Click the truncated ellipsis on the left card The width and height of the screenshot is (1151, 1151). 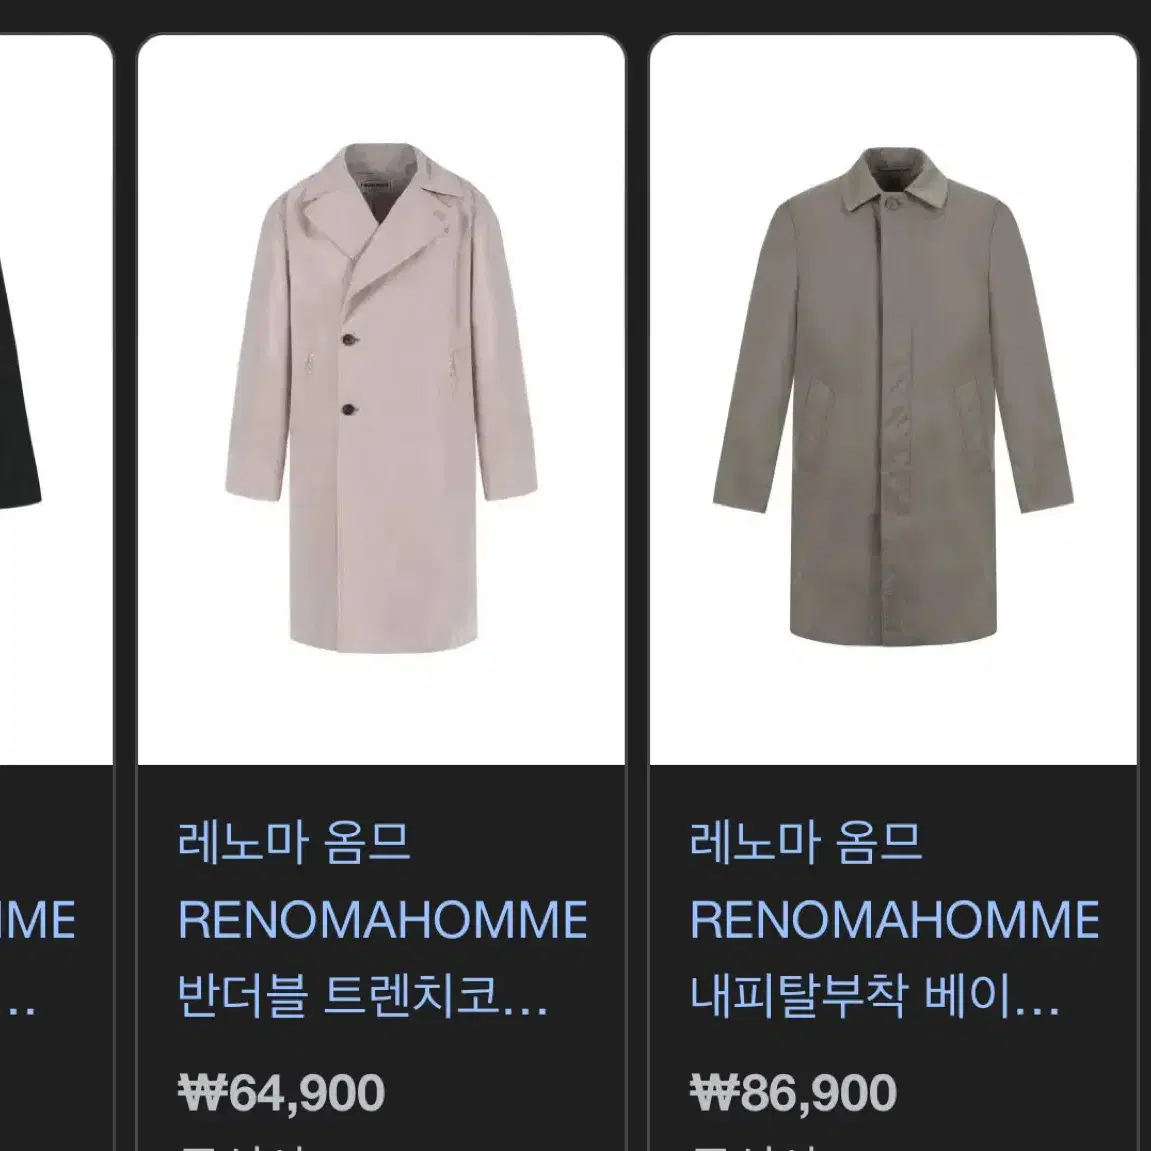[18, 1009]
